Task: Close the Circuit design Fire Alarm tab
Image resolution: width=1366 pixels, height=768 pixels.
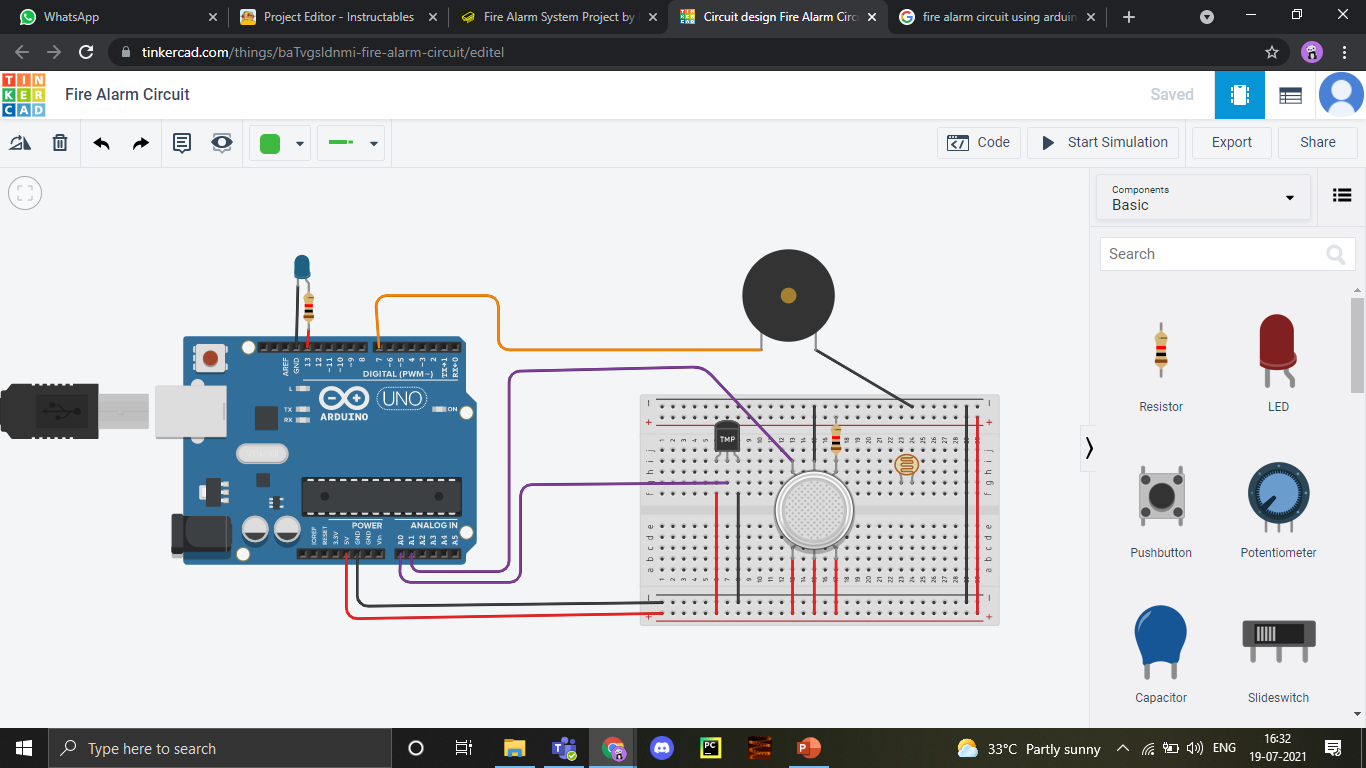Action: click(872, 17)
